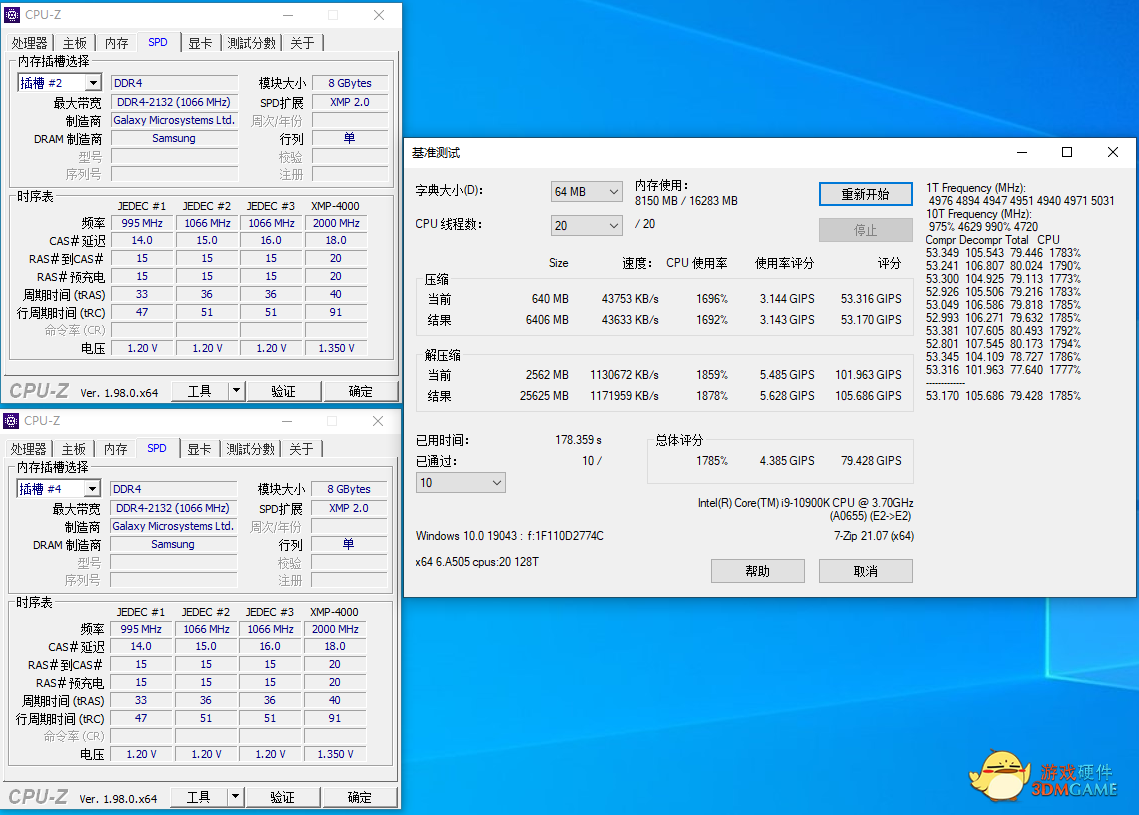Close the top CPU-Z window showing slot #2
This screenshot has height=815, width=1139.
(x=379, y=15)
